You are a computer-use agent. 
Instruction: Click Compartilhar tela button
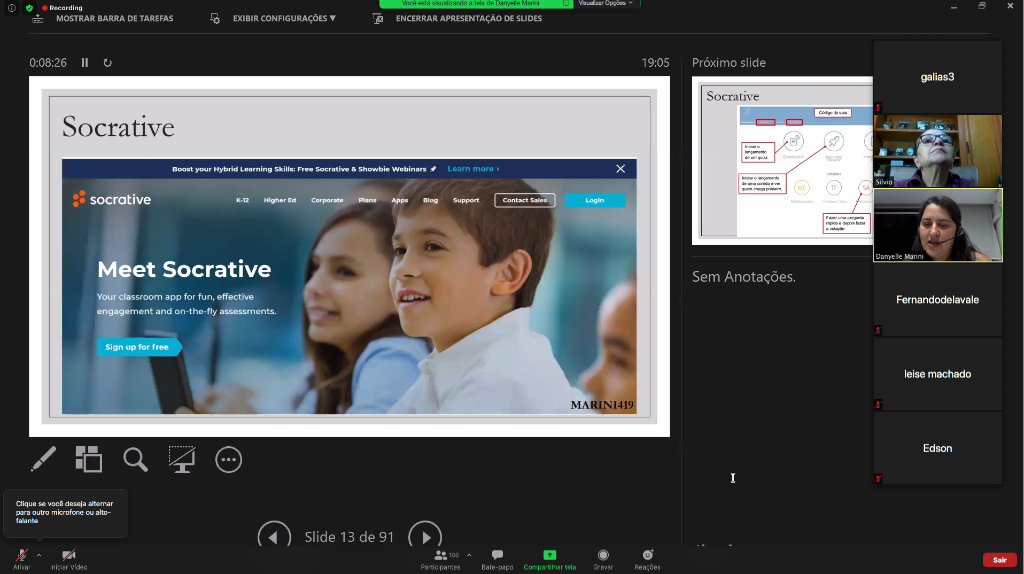click(x=550, y=560)
